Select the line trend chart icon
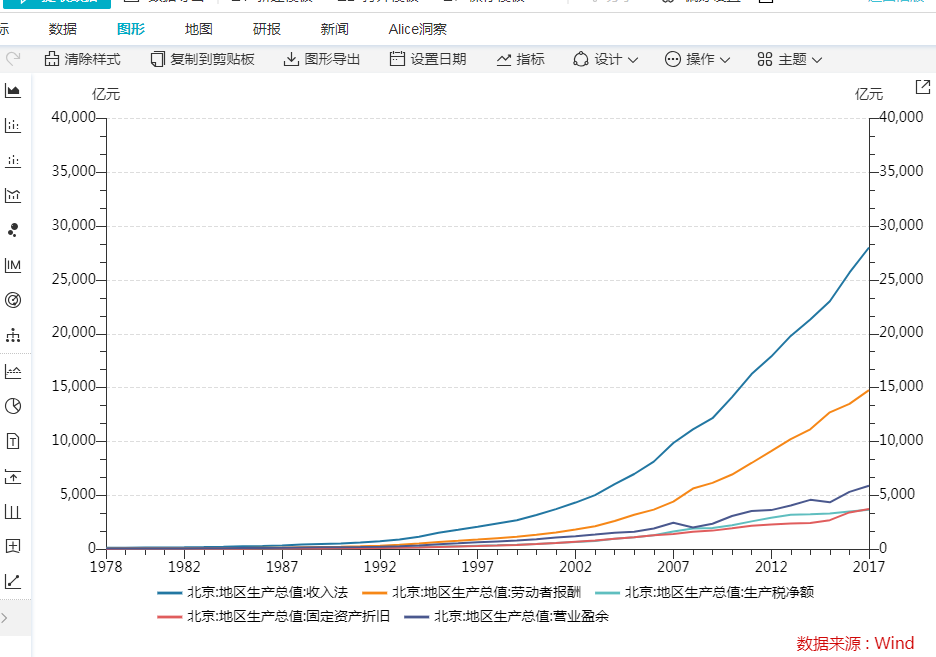The width and height of the screenshot is (936, 657). pos(13,581)
